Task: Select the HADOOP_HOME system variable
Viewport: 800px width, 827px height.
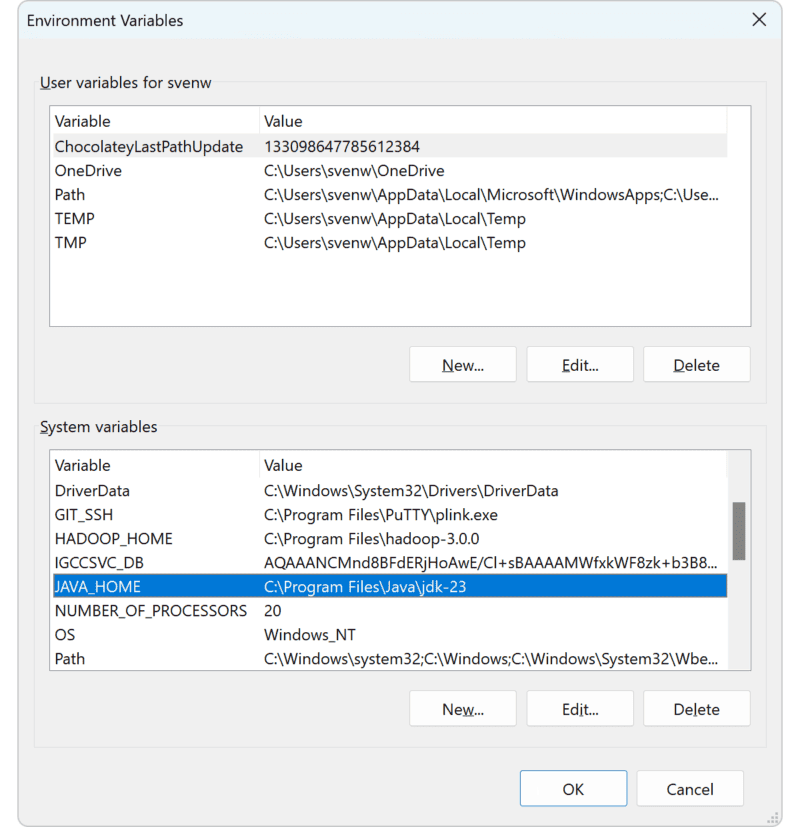Action: (x=150, y=538)
